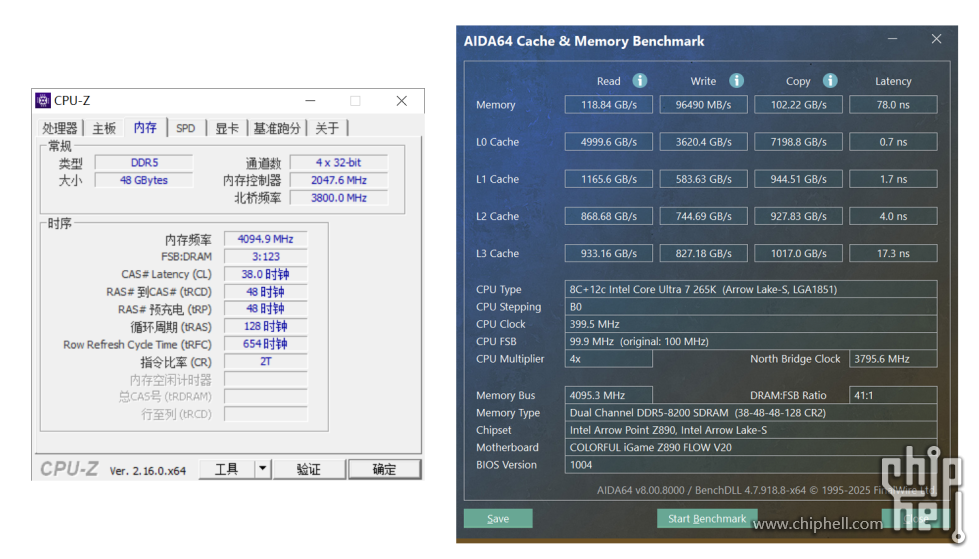Image resolution: width=979 pixels, height=559 pixels.
Task: Click the CPU-Z app icon in title bar
Action: pos(43,100)
